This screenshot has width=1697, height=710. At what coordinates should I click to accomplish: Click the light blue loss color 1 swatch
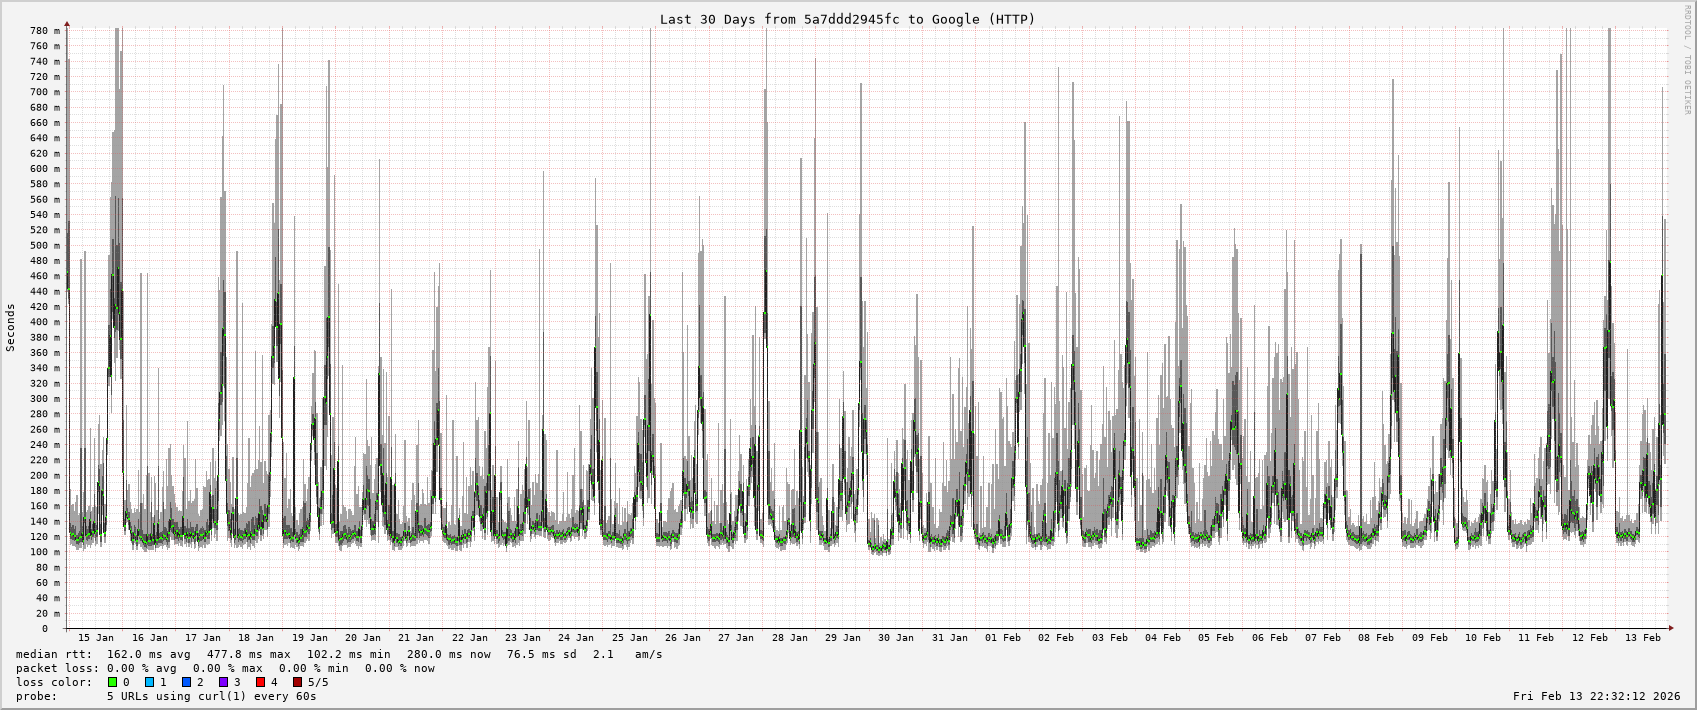150,682
